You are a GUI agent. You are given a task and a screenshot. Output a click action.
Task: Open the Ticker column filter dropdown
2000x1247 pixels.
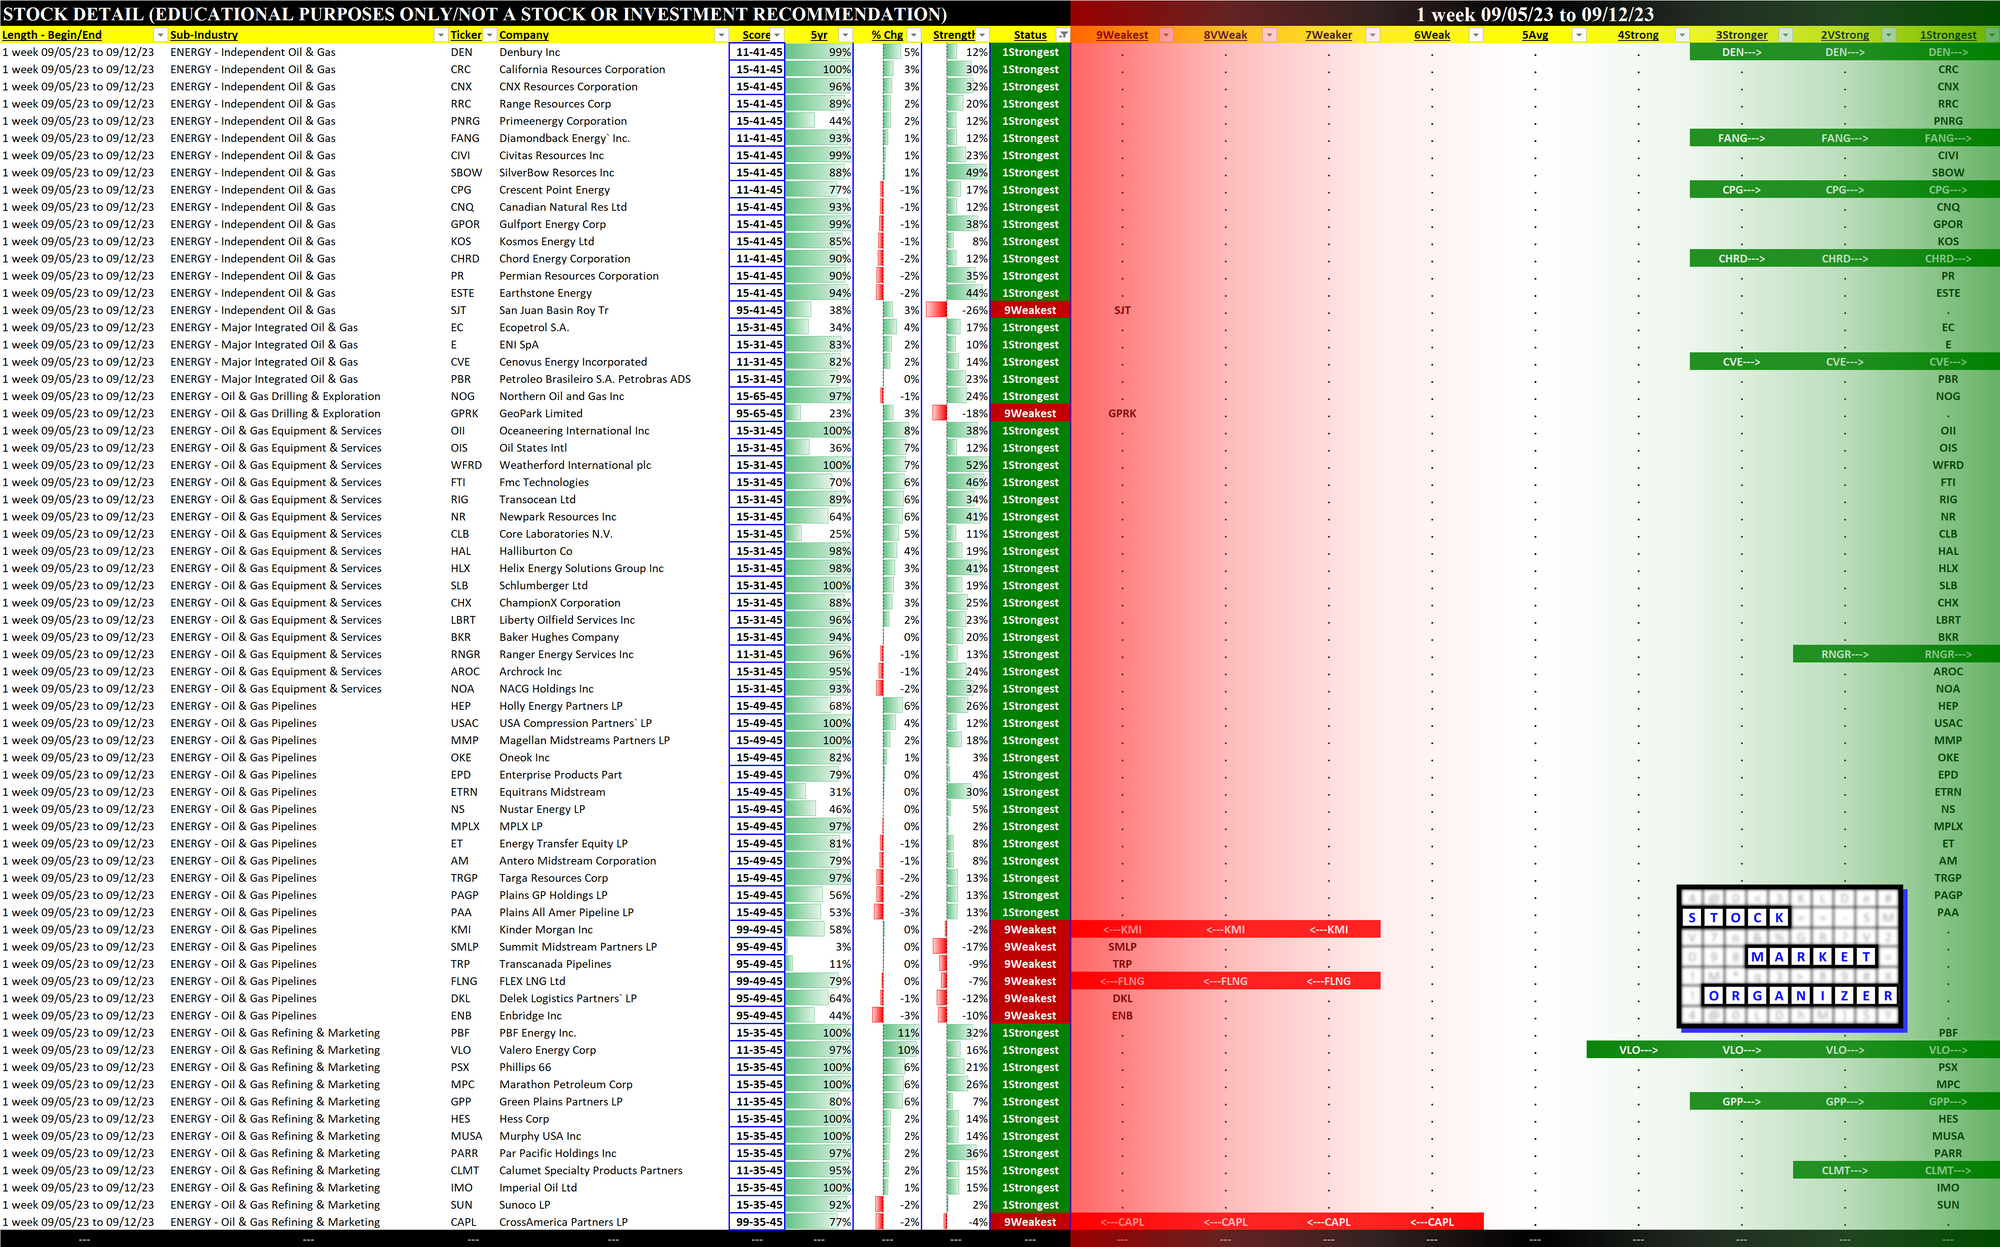pos(489,35)
